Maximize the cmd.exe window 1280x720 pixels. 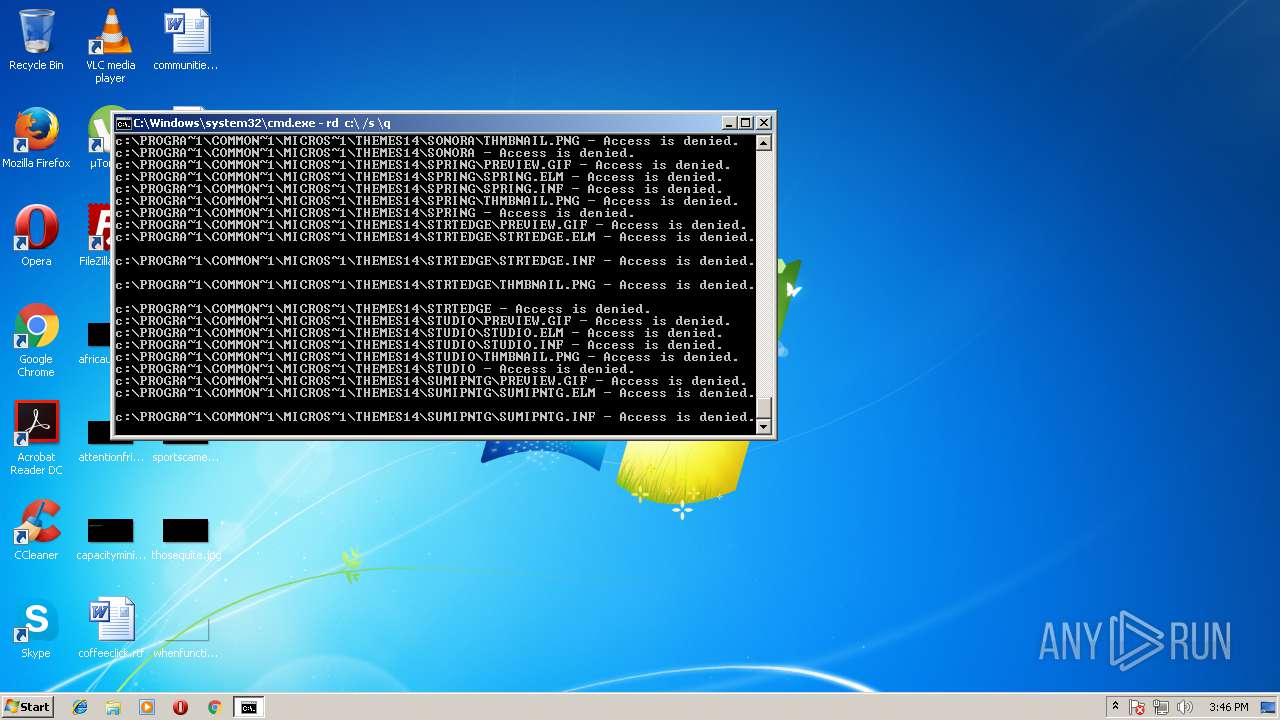[745, 123]
